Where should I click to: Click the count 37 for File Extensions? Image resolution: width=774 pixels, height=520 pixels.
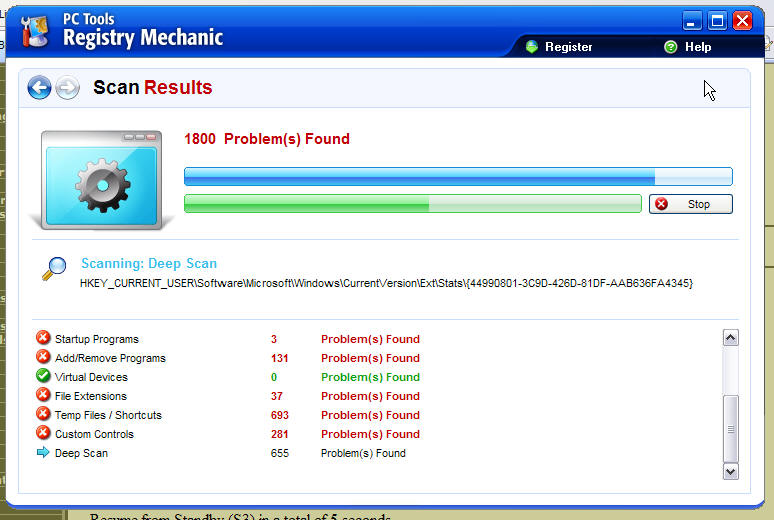[x=276, y=396]
